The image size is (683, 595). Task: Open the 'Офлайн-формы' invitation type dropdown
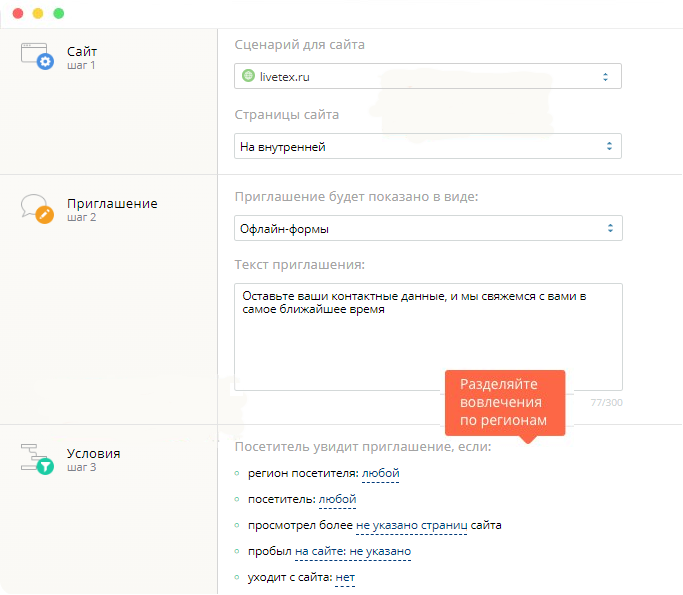[428, 228]
